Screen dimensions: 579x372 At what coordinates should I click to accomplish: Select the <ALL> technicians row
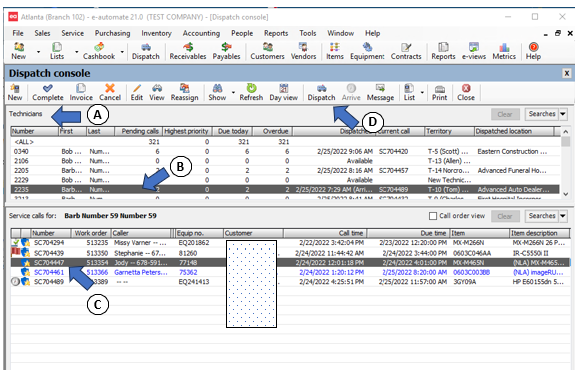coord(284,142)
